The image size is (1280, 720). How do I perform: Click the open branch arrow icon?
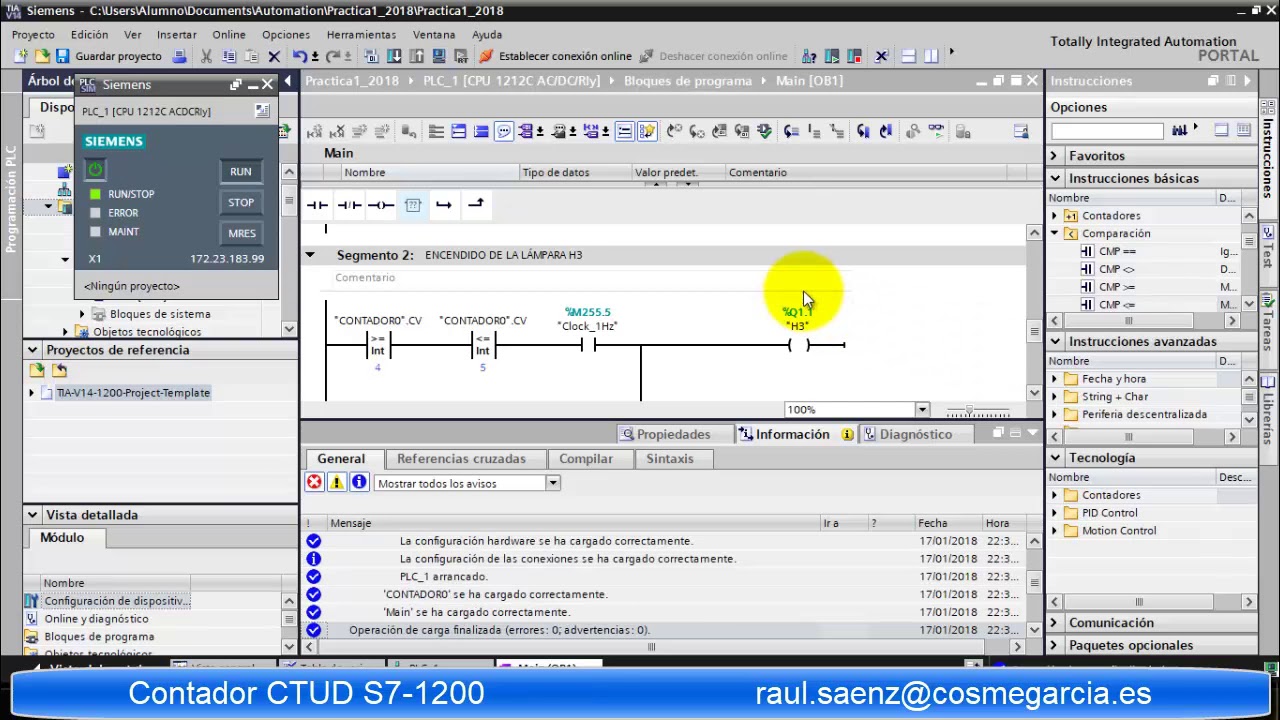tap(444, 204)
